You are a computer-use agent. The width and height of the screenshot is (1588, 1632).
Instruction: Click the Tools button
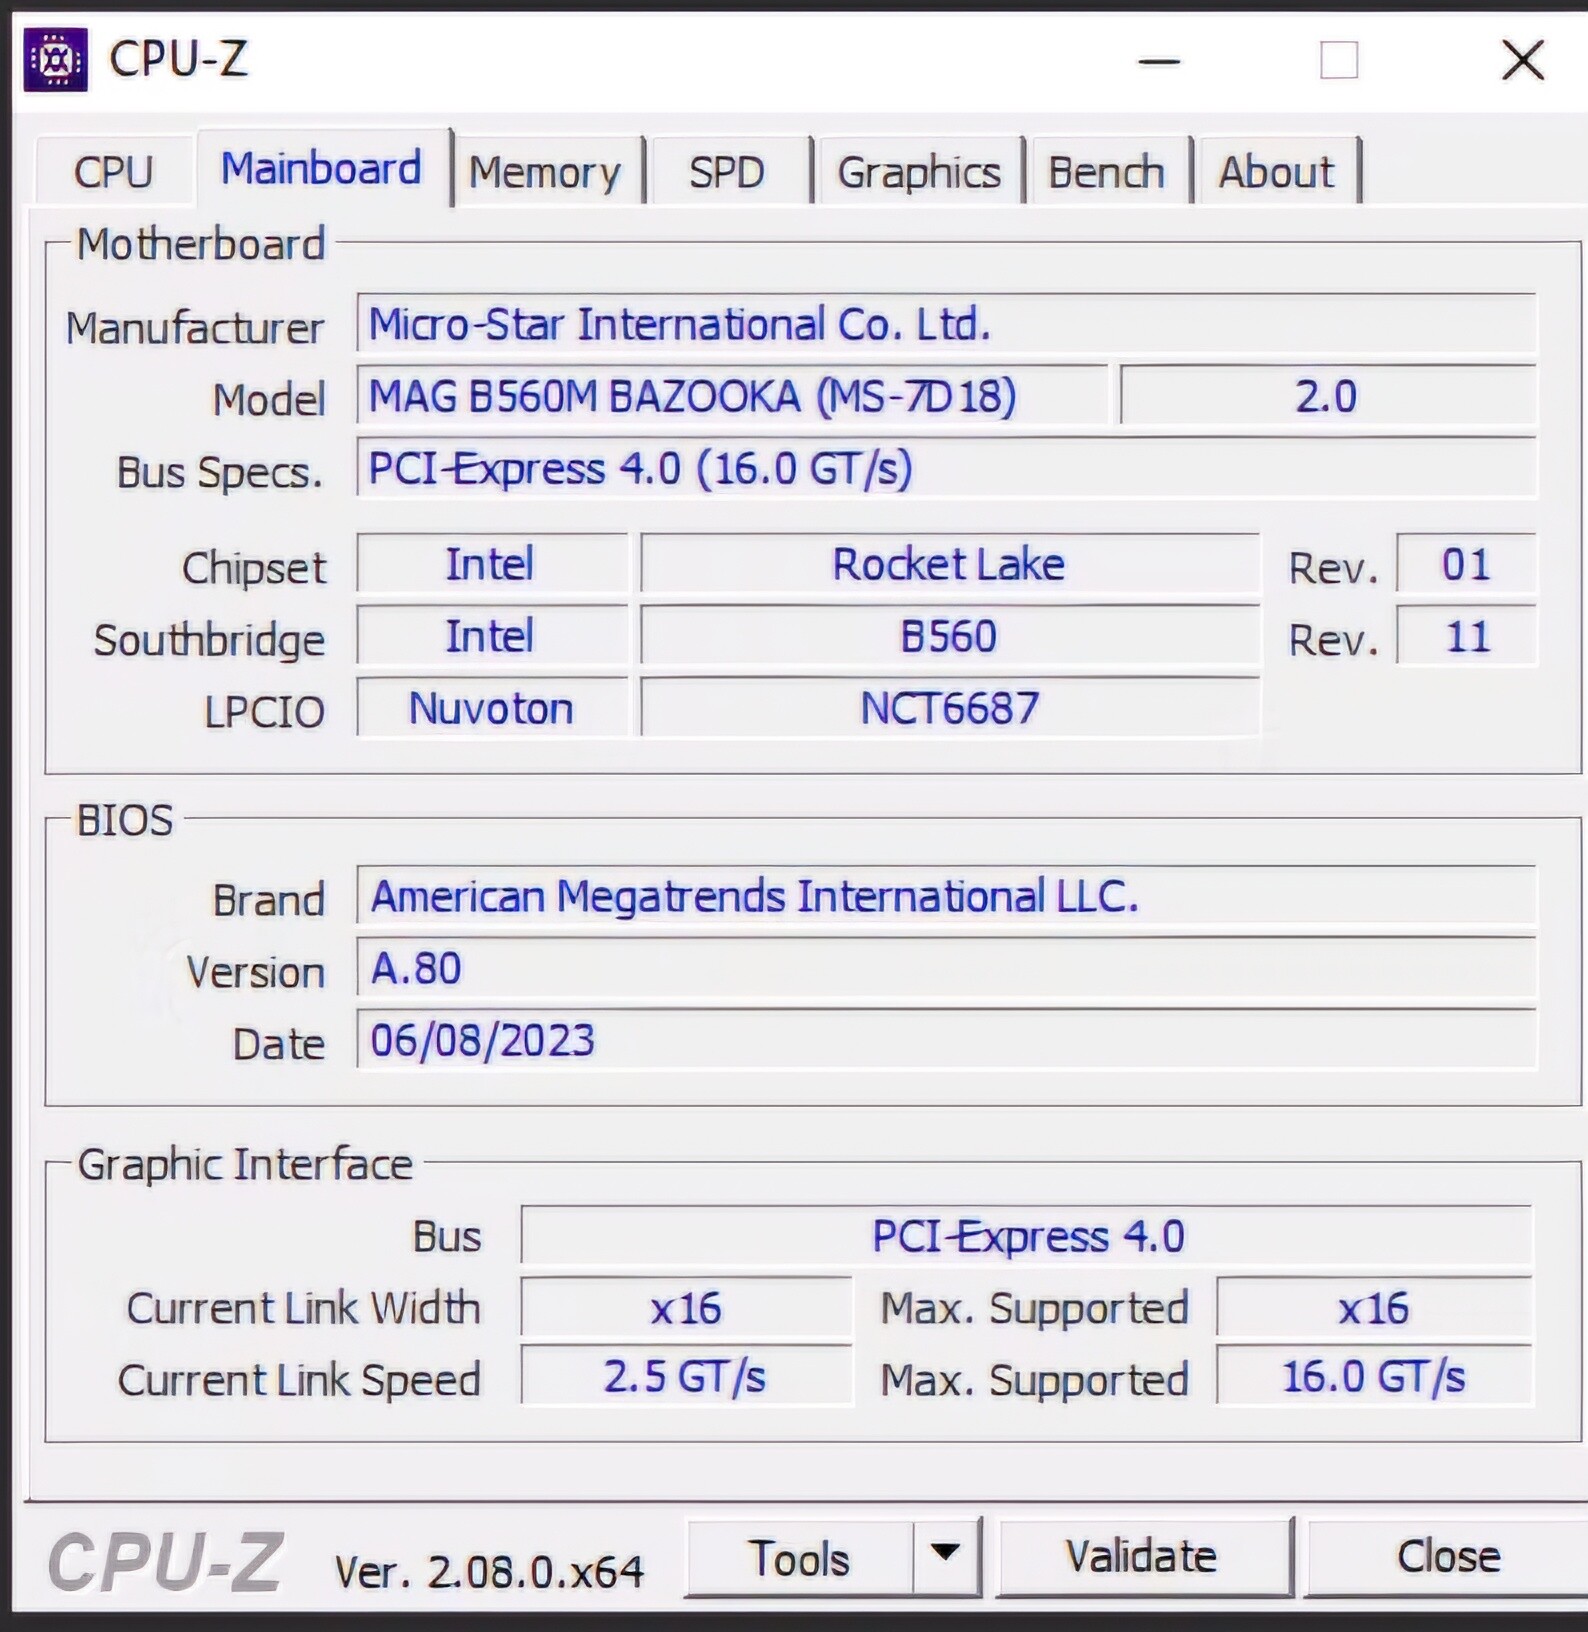pyautogui.click(x=800, y=1558)
